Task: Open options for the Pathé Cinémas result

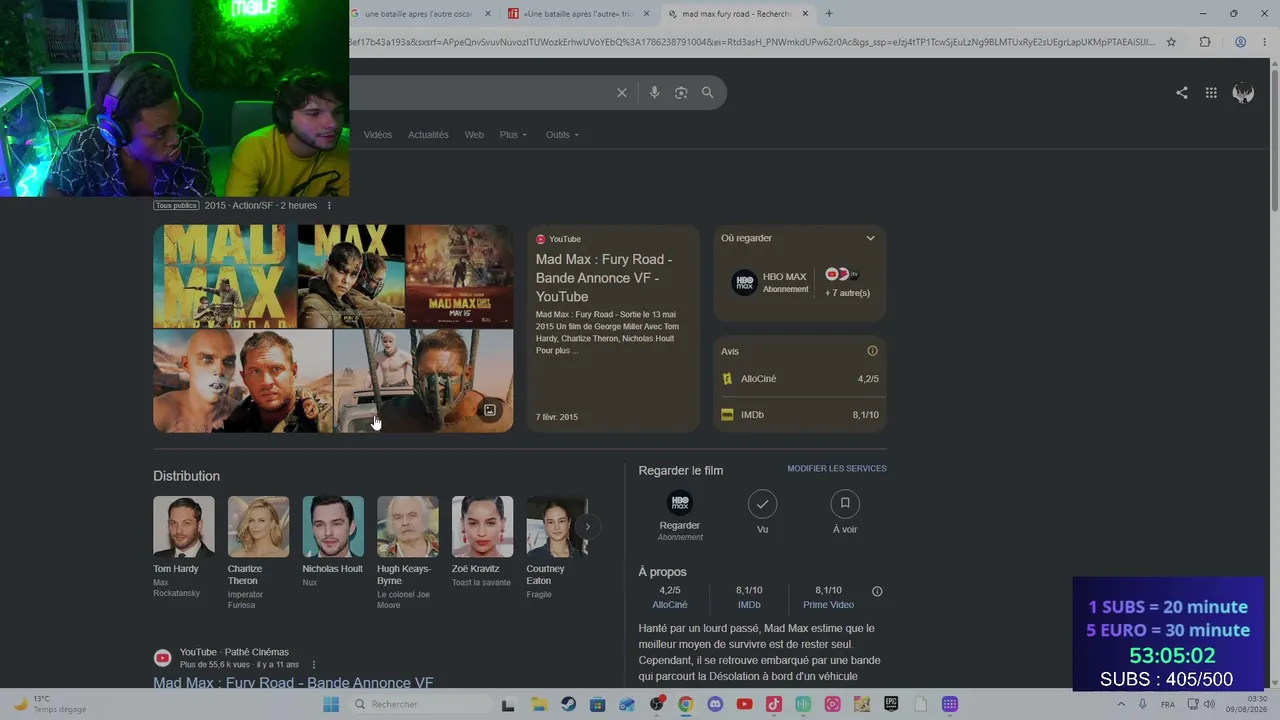Action: (x=314, y=665)
